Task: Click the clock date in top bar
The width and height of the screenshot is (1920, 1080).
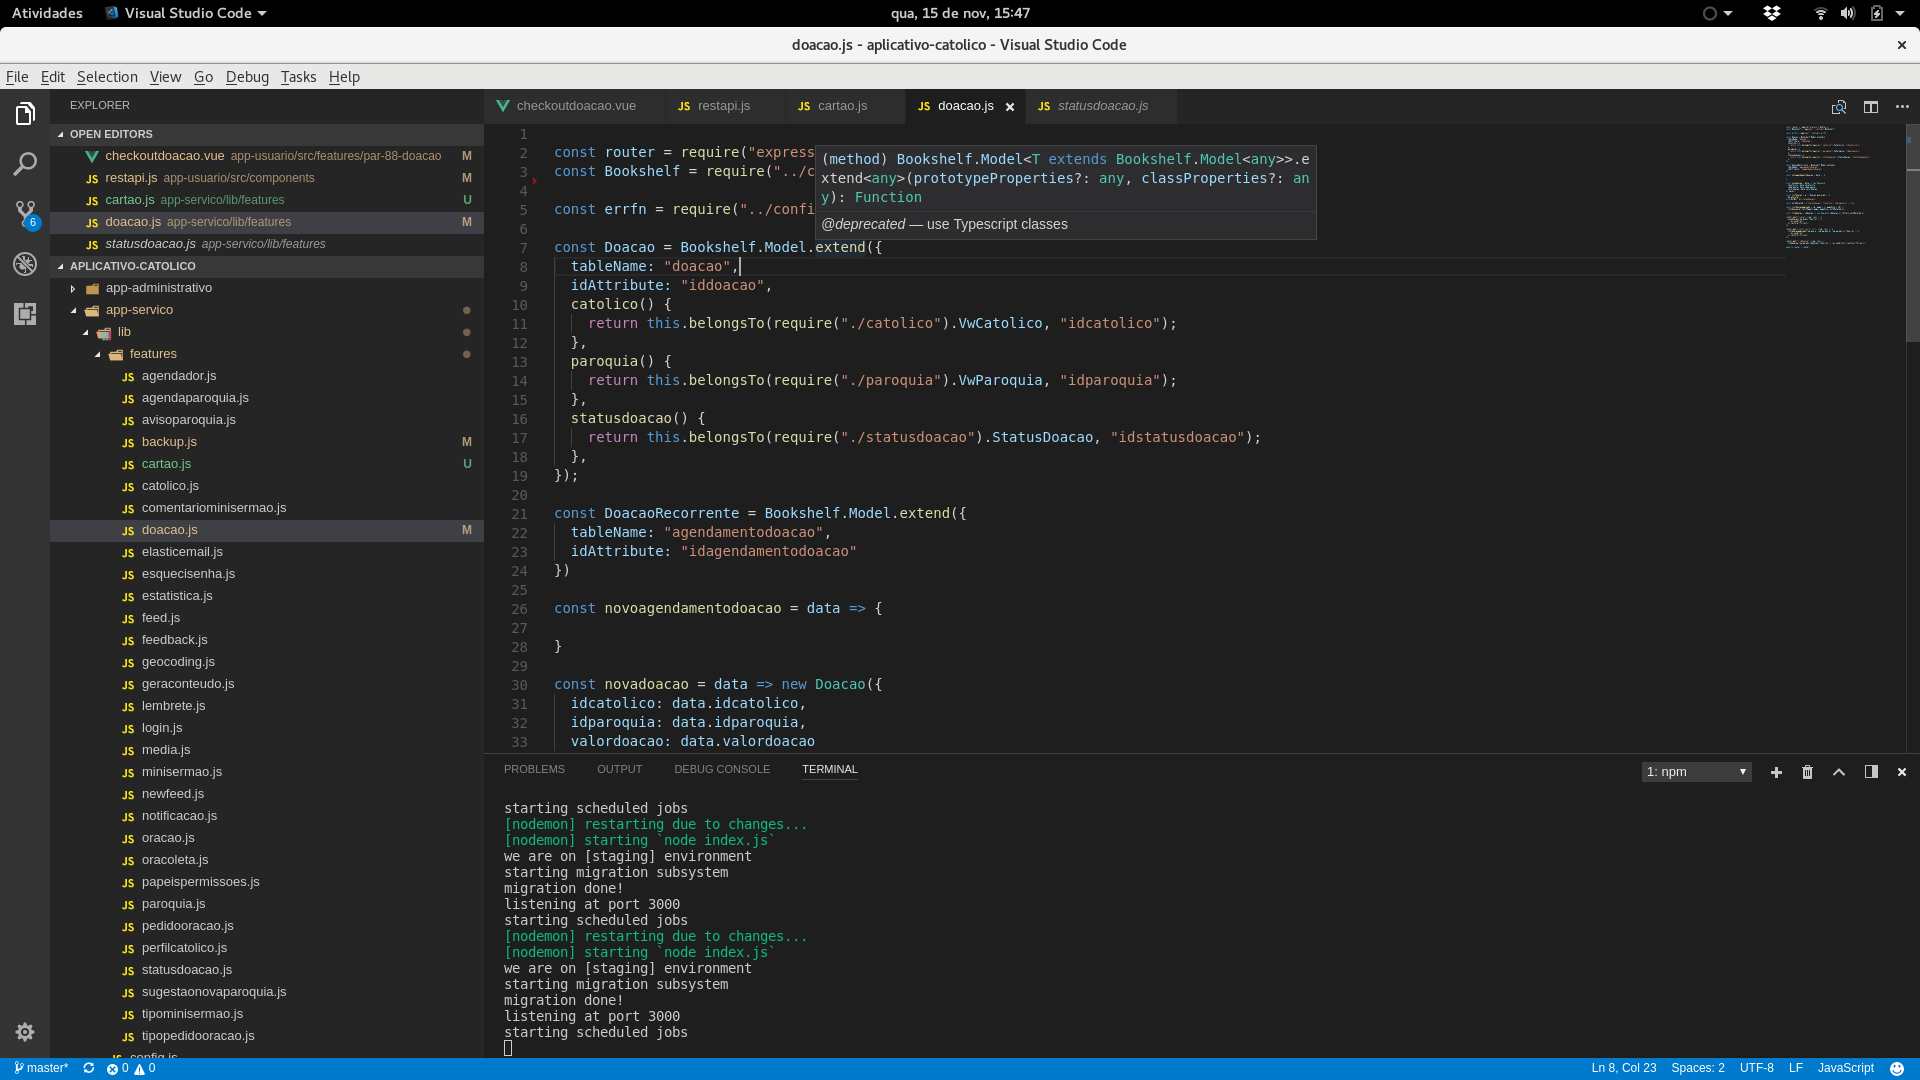Action: click(960, 13)
